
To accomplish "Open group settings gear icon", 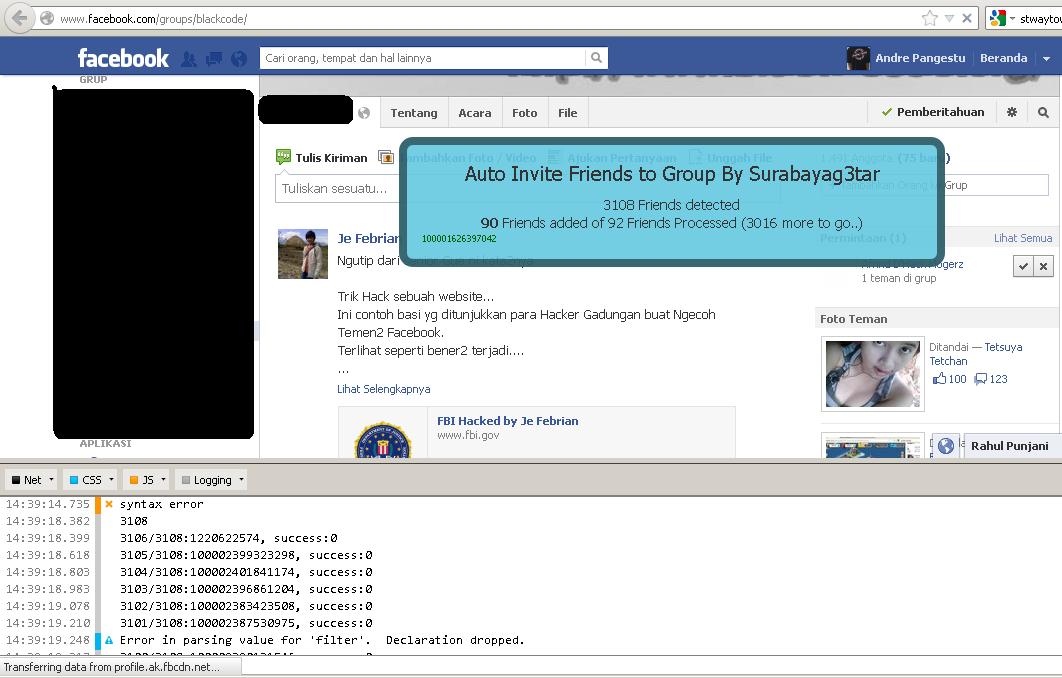I will click(x=1011, y=112).
